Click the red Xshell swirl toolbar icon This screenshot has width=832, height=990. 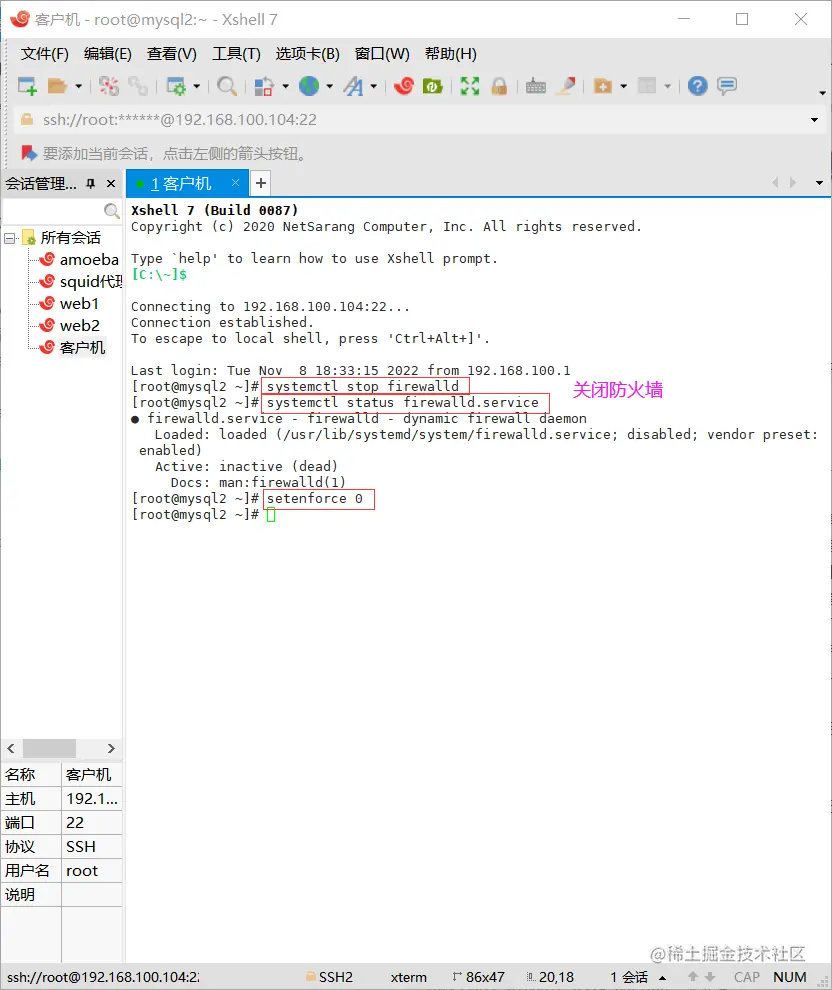coord(403,86)
